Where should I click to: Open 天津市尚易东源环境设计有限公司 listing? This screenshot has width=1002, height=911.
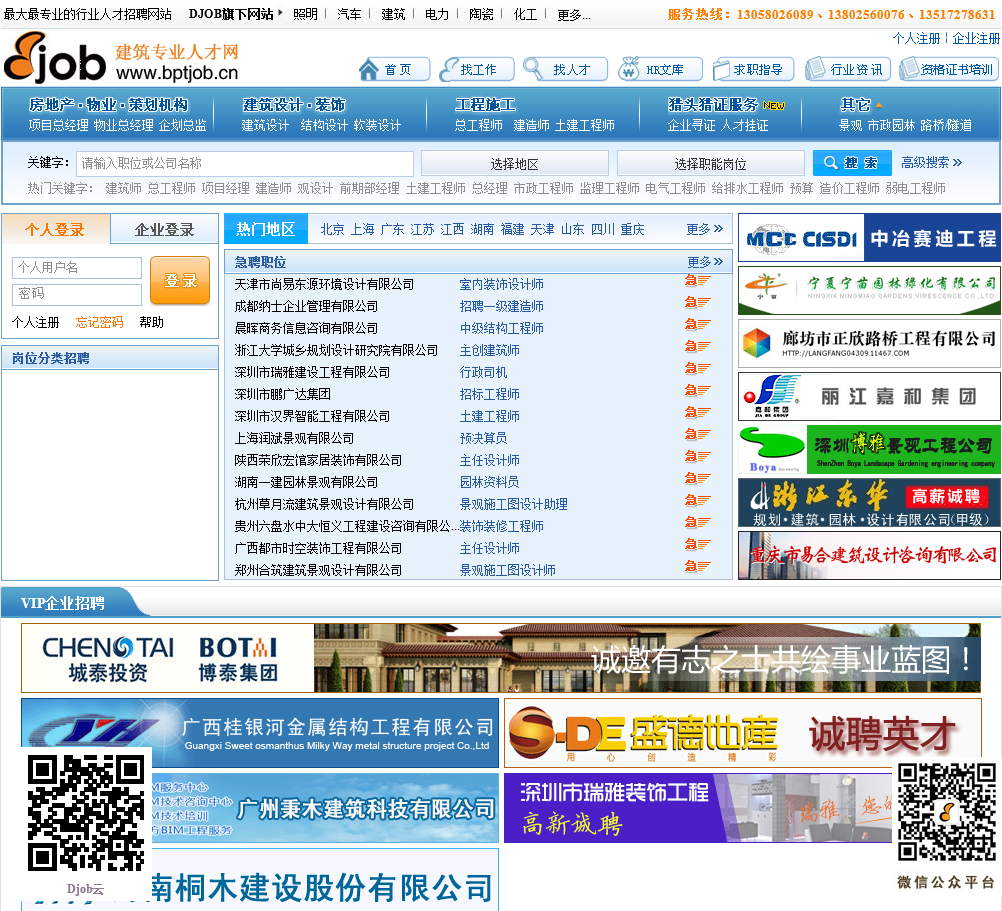pyautogui.click(x=324, y=284)
